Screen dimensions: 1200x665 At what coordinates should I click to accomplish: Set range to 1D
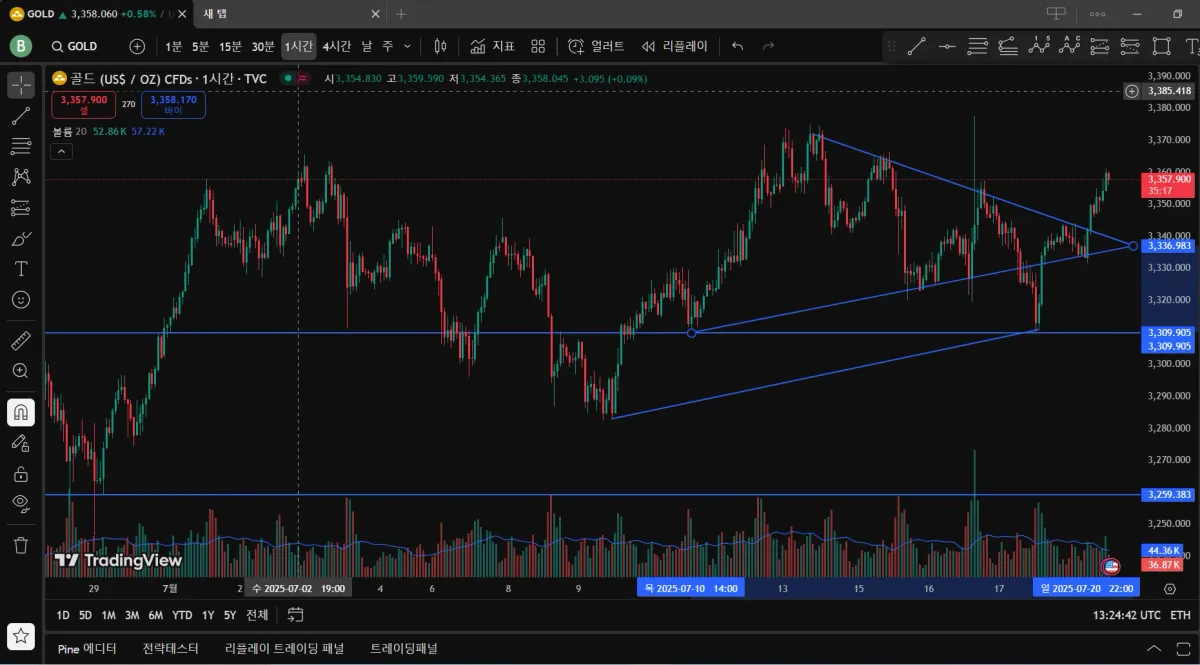(63, 615)
